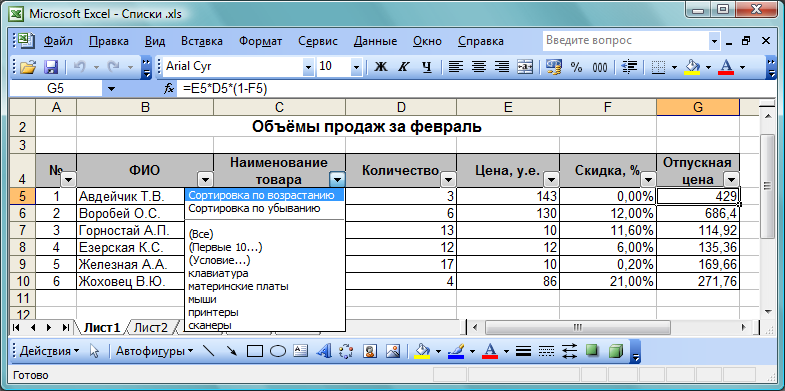Insert a text box from drawing toolbar

click(x=300, y=351)
